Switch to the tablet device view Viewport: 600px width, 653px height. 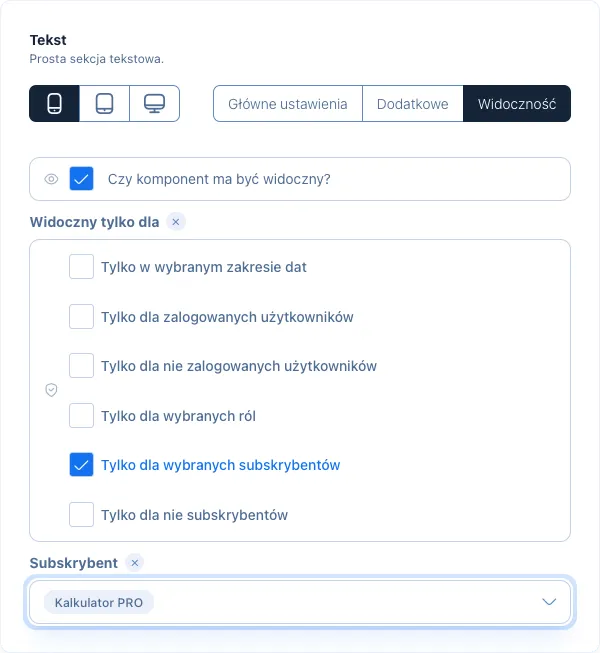tap(105, 104)
